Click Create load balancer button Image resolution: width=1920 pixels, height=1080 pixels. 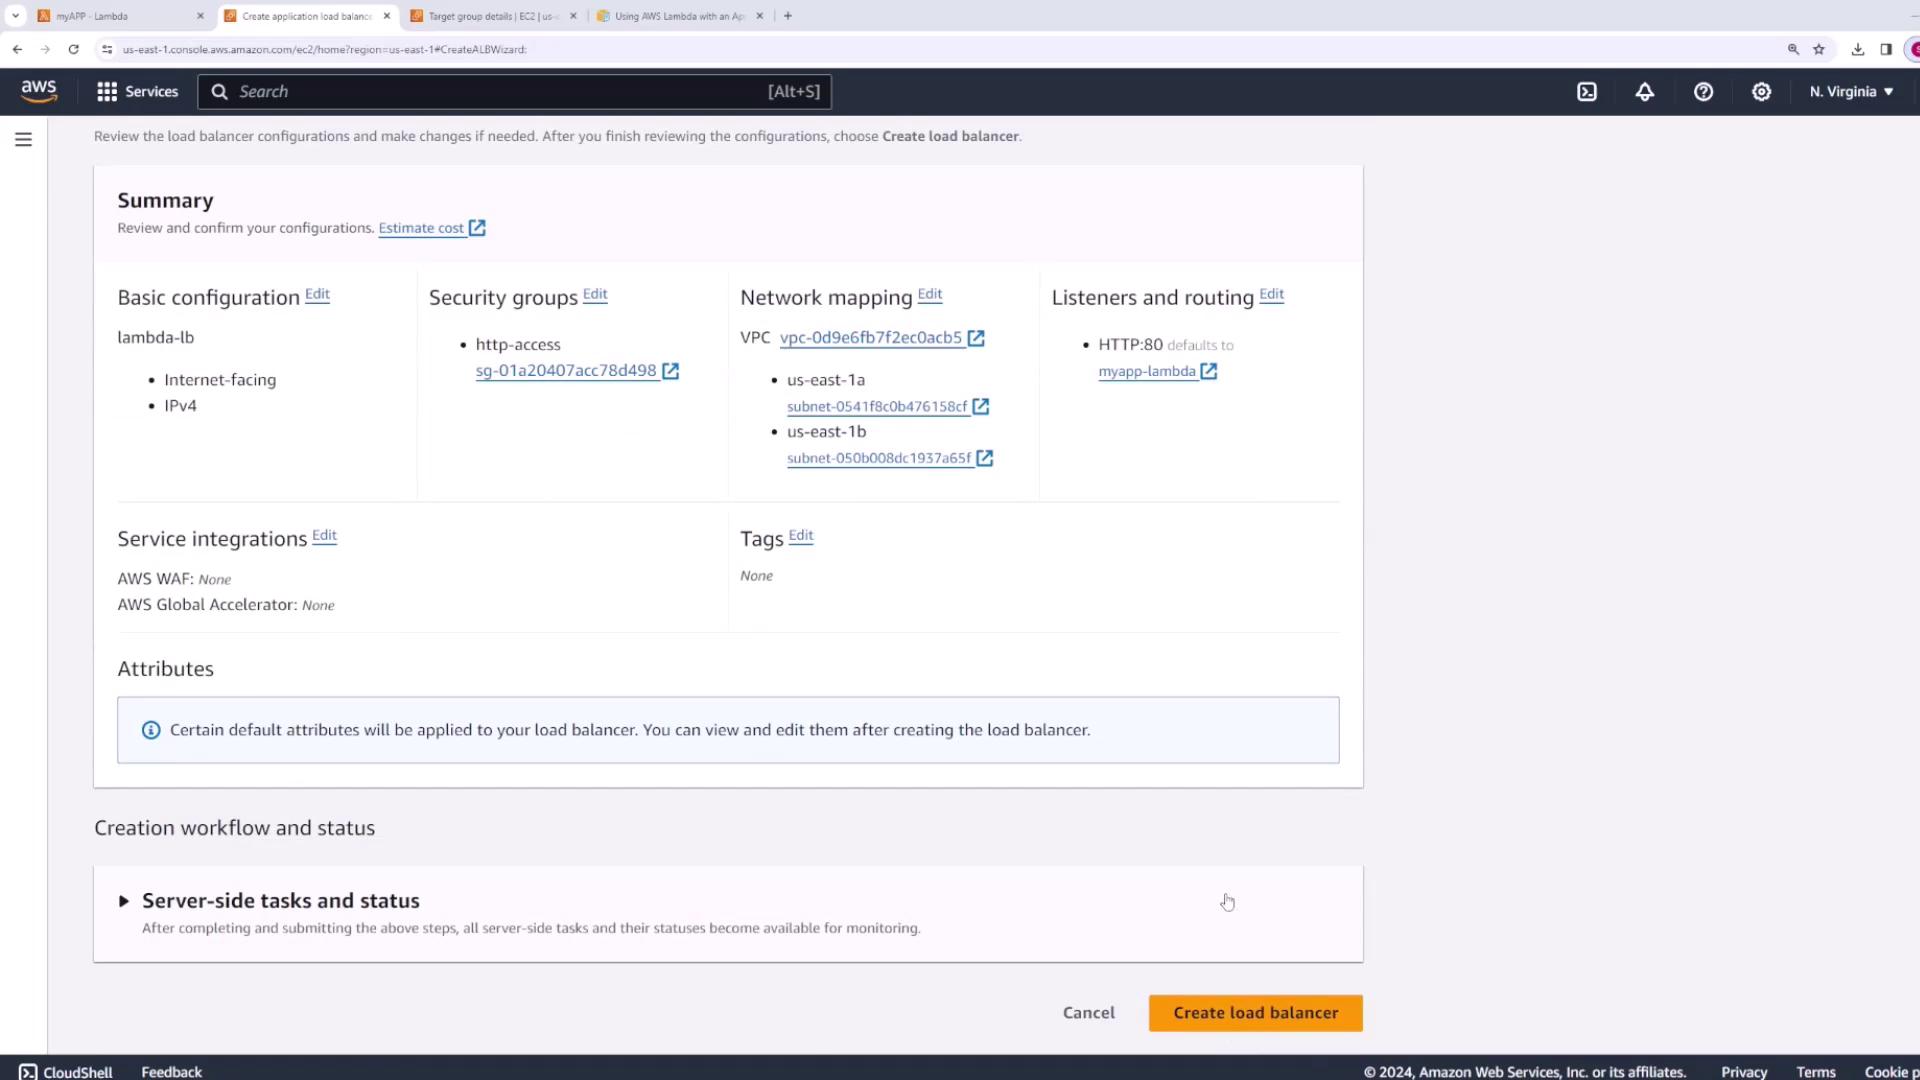pyautogui.click(x=1255, y=1013)
